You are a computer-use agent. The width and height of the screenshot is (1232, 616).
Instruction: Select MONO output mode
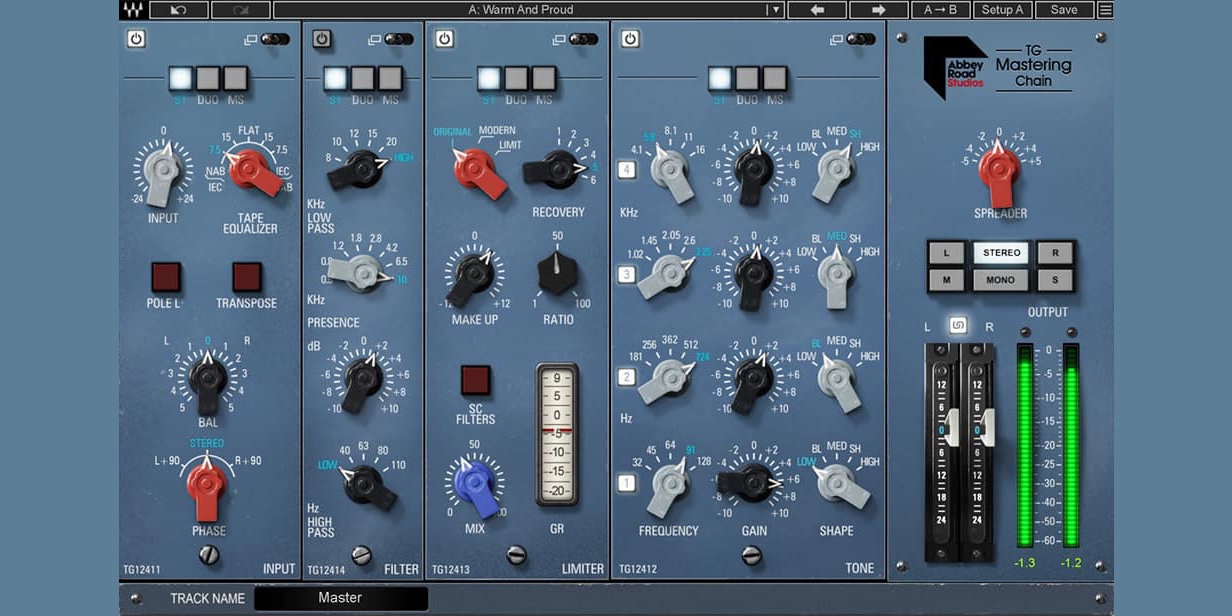pyautogui.click(x=1000, y=281)
